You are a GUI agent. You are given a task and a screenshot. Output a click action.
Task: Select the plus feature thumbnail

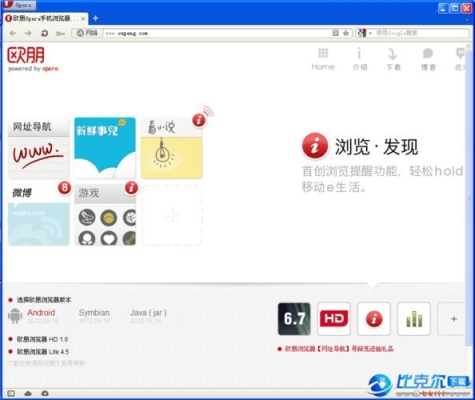(452, 319)
